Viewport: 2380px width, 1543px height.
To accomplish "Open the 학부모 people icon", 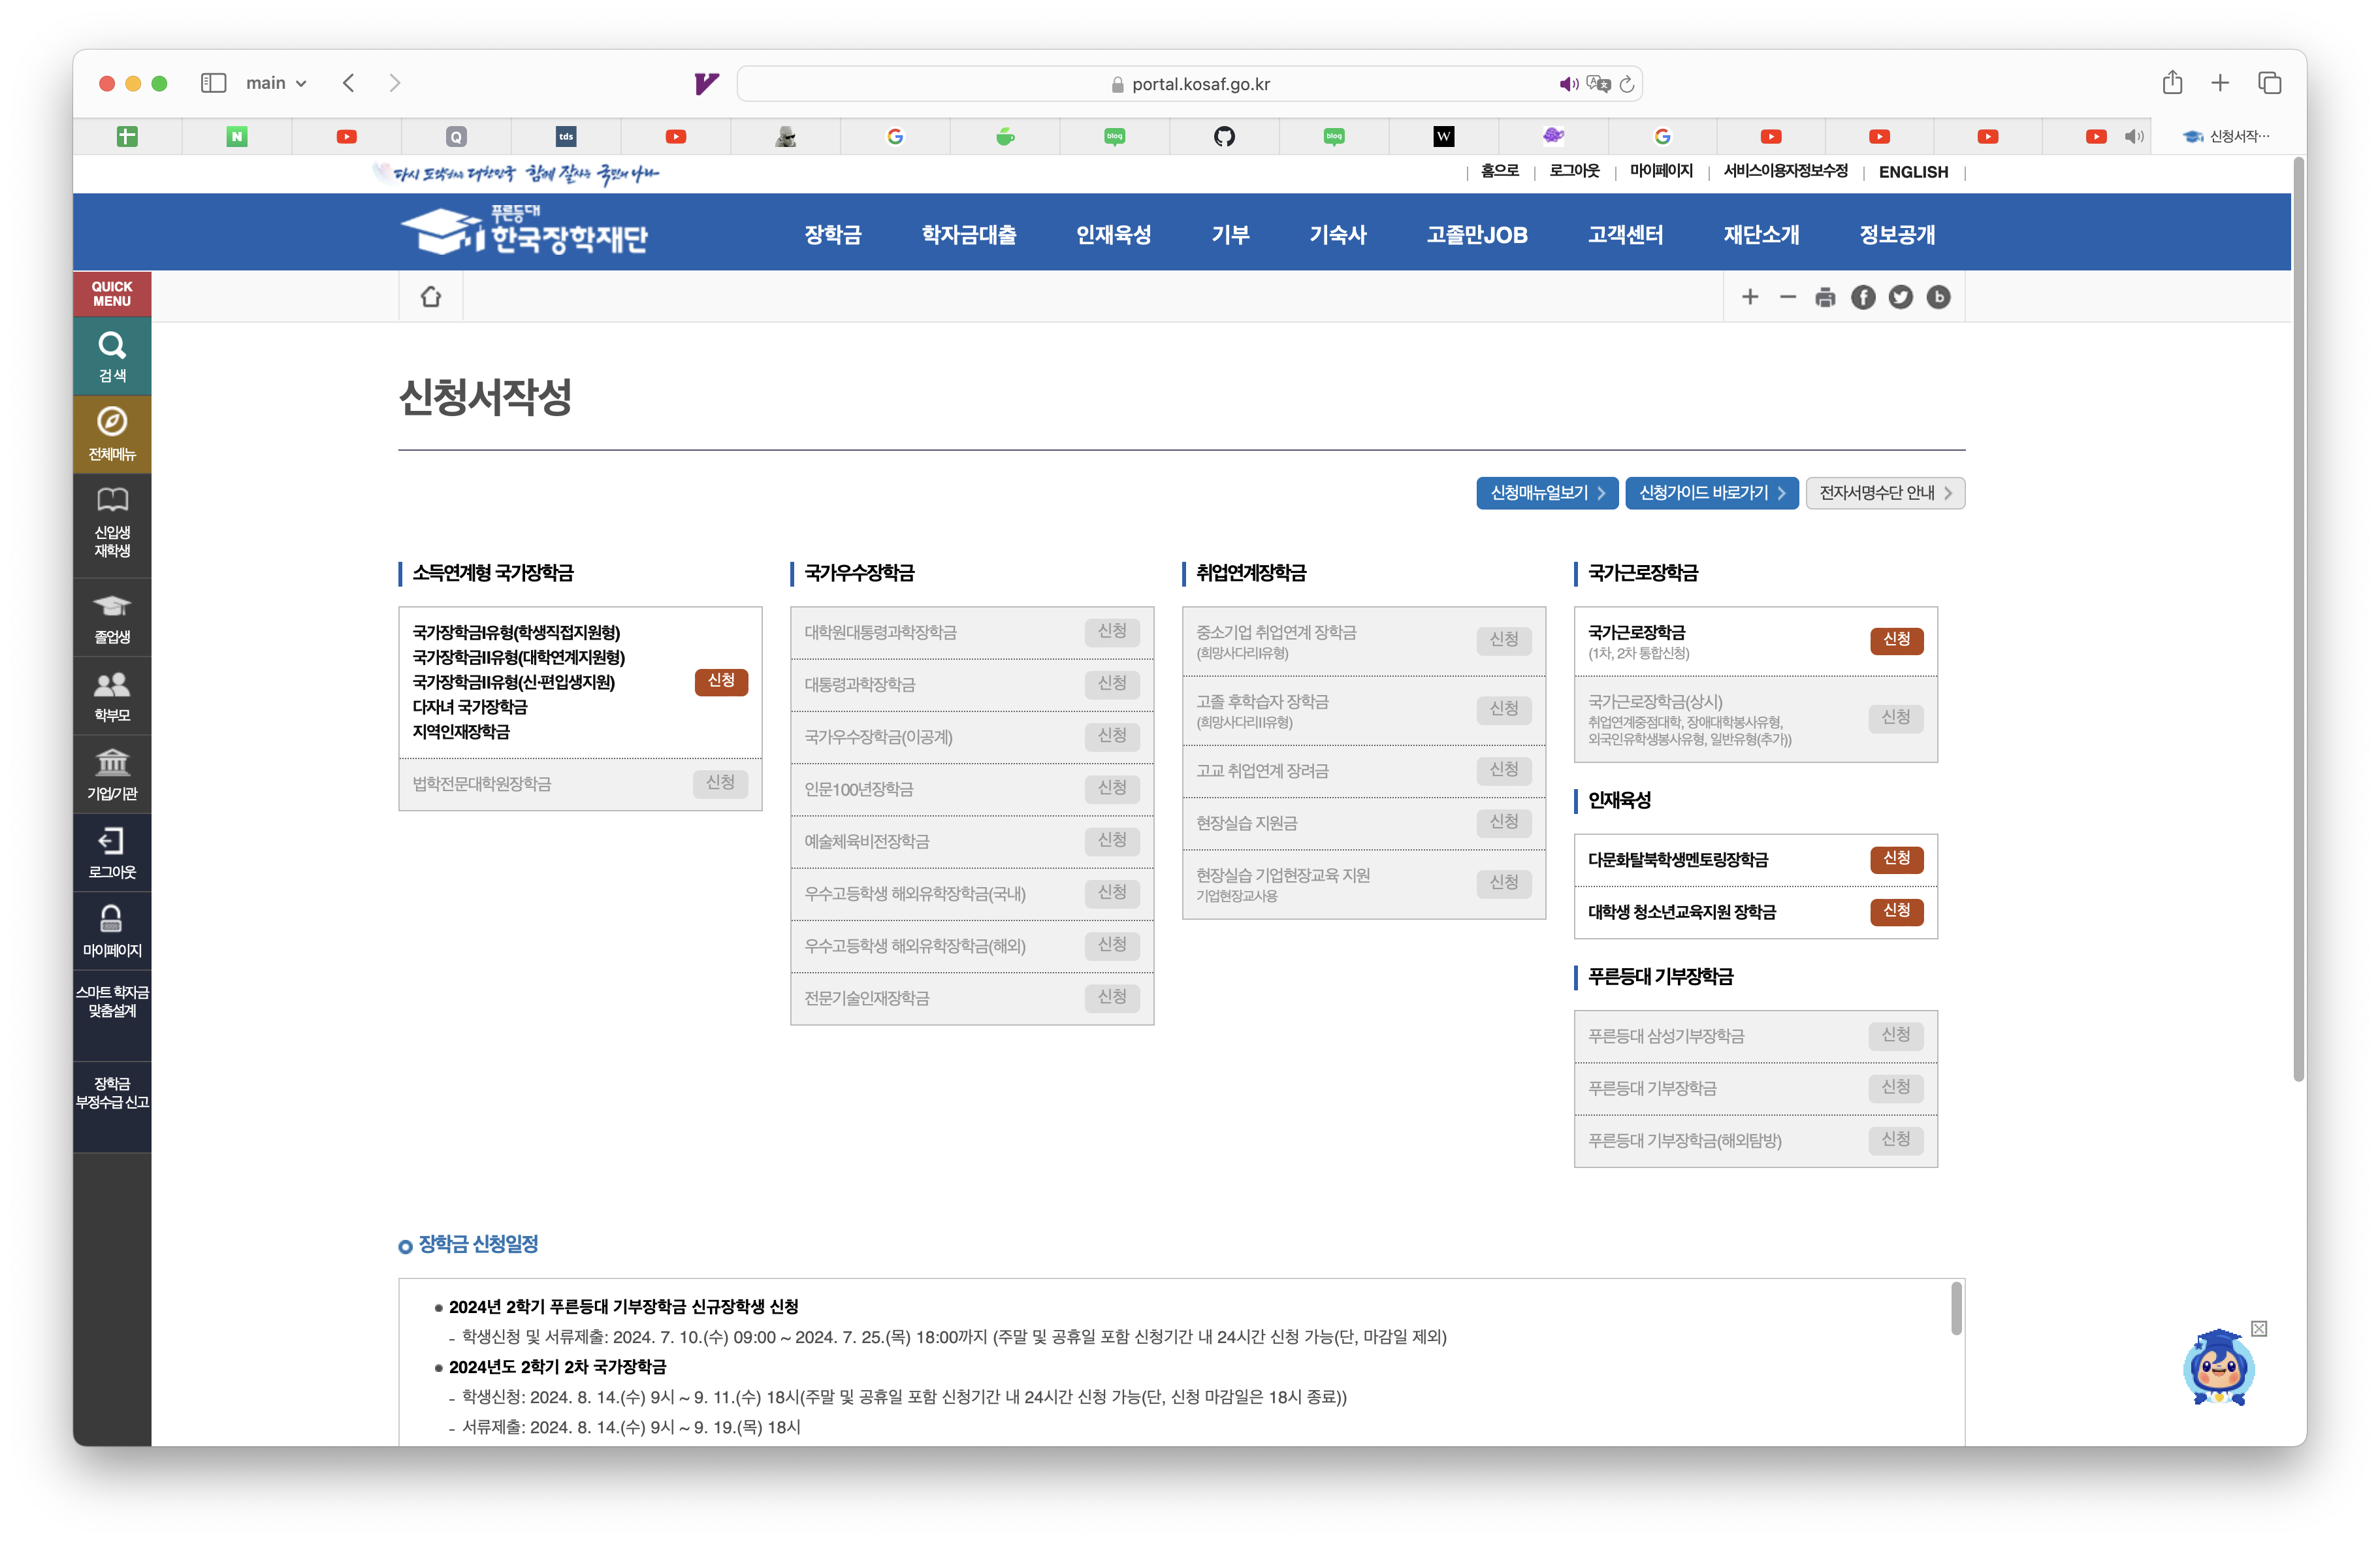I will (112, 696).
